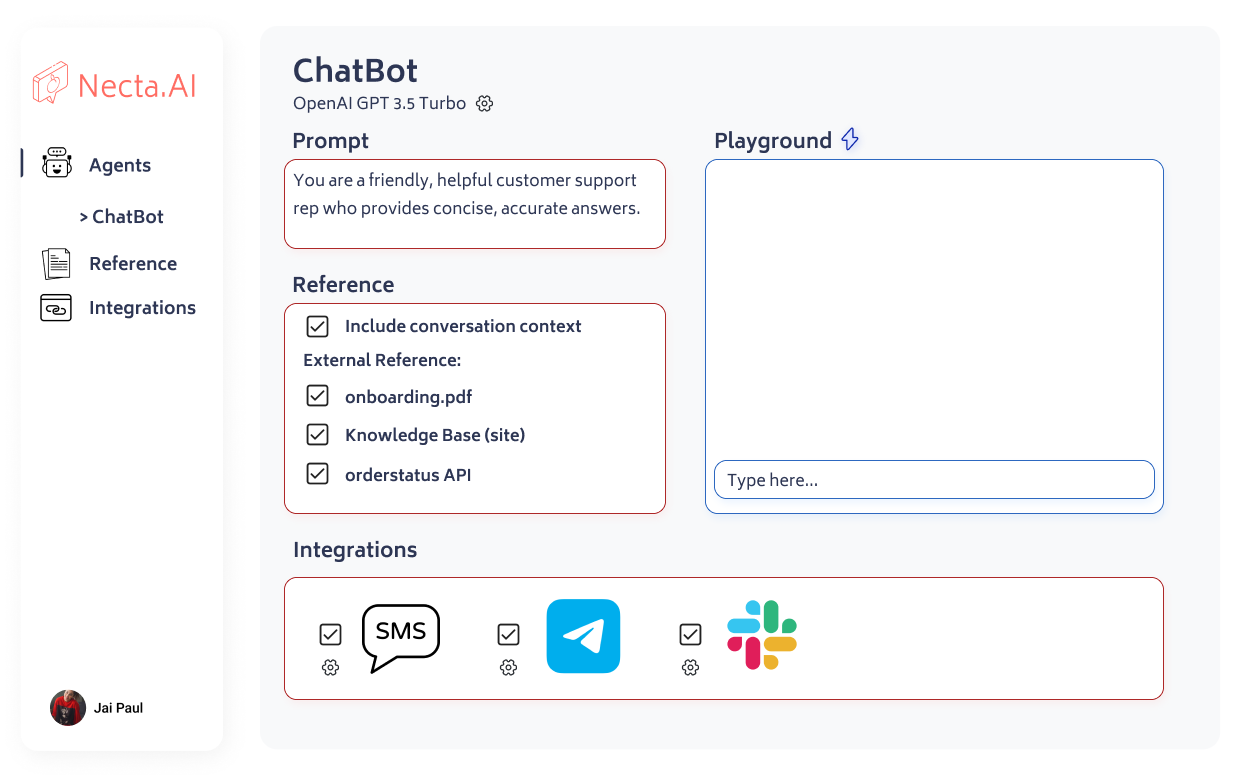
Task: Open model settings gear beside GPT 3.5 Turbo
Action: 485,103
